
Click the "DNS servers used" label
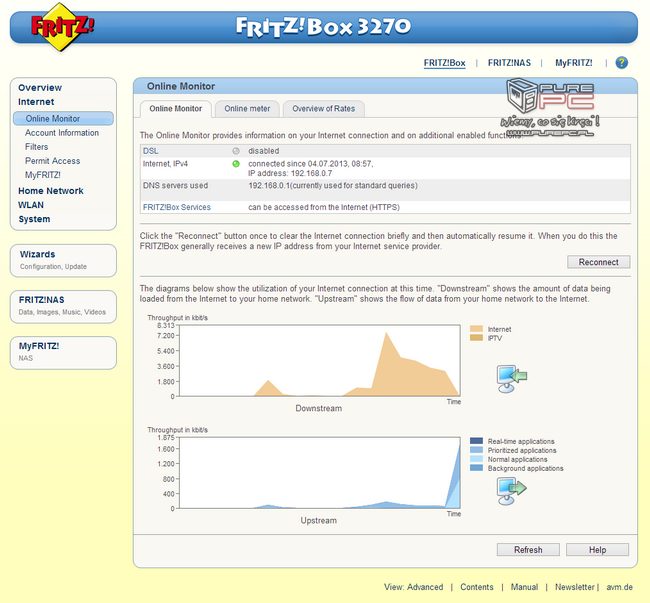[x=175, y=185]
